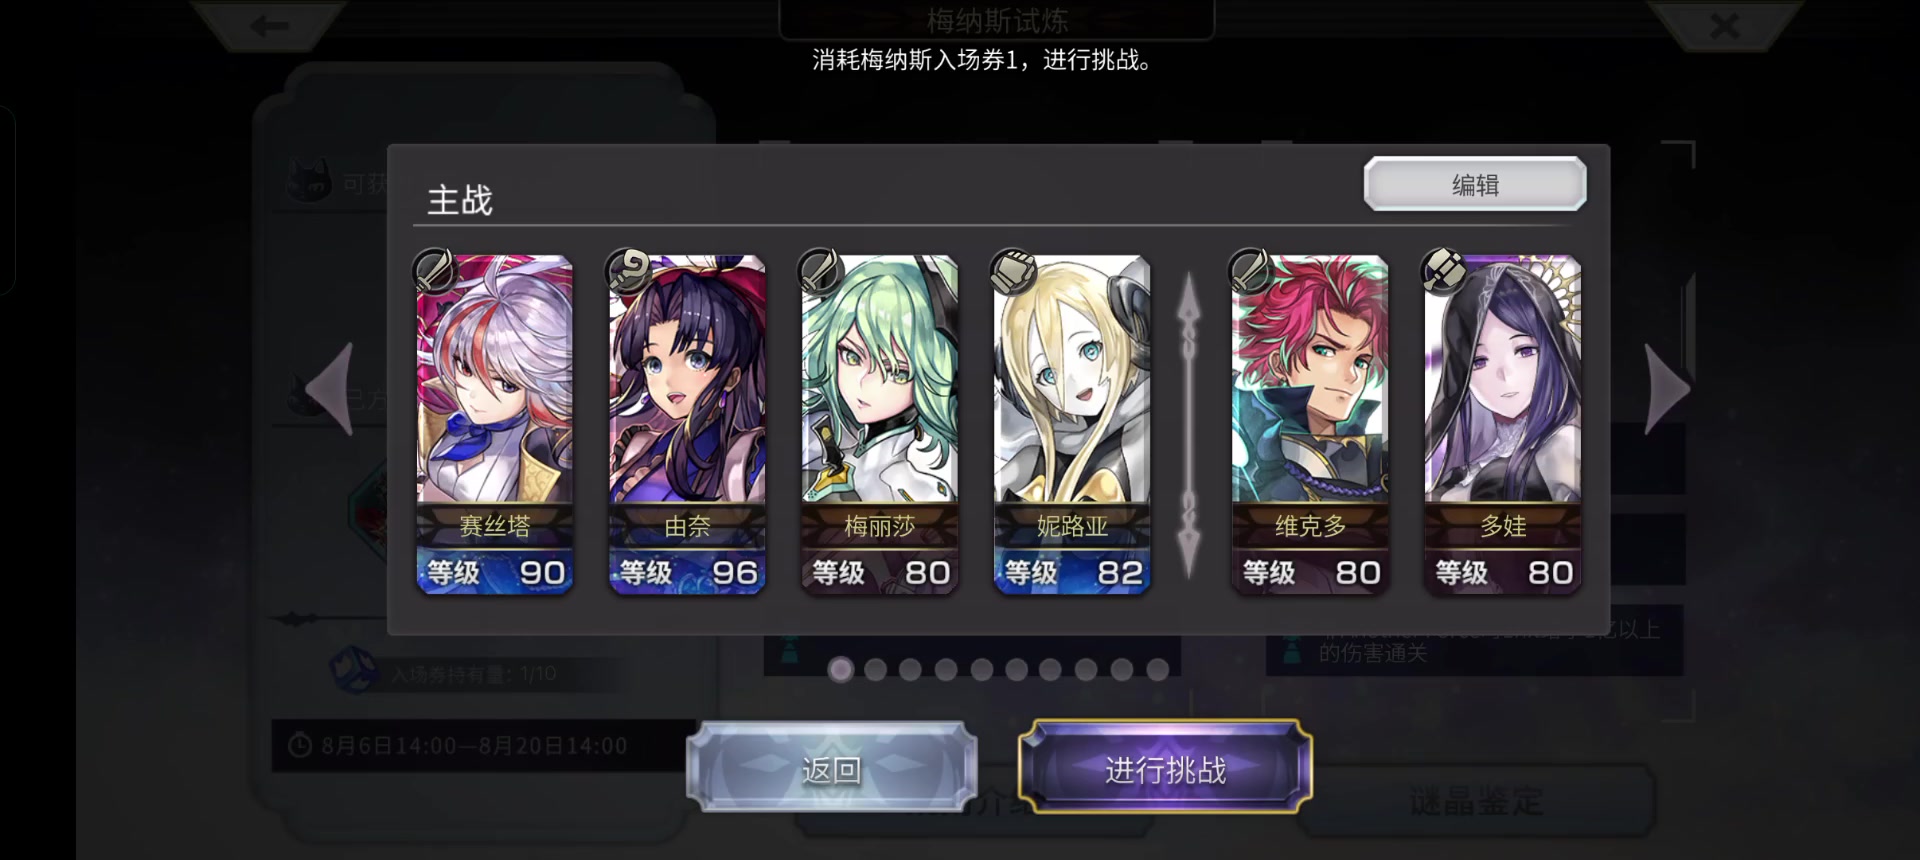
Task: Click the whip weapon icon on 由奈's card
Action: (628, 270)
